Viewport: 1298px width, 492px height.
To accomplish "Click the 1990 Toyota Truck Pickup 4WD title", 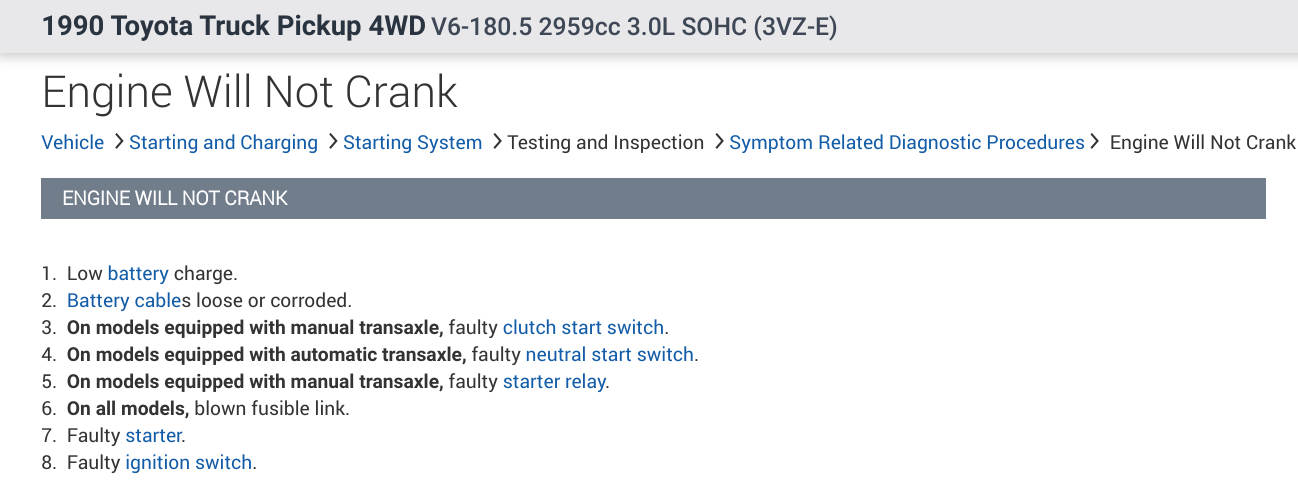I will [x=233, y=25].
